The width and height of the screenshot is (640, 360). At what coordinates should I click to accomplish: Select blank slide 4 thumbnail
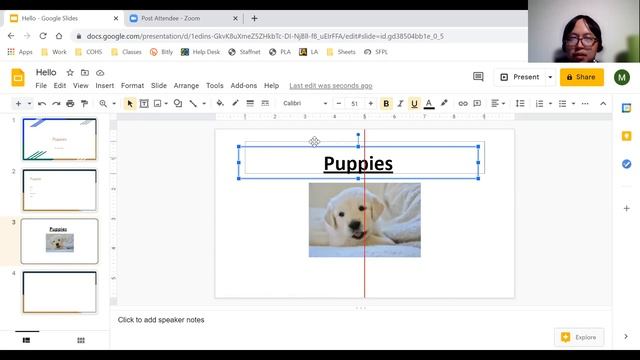(60, 292)
